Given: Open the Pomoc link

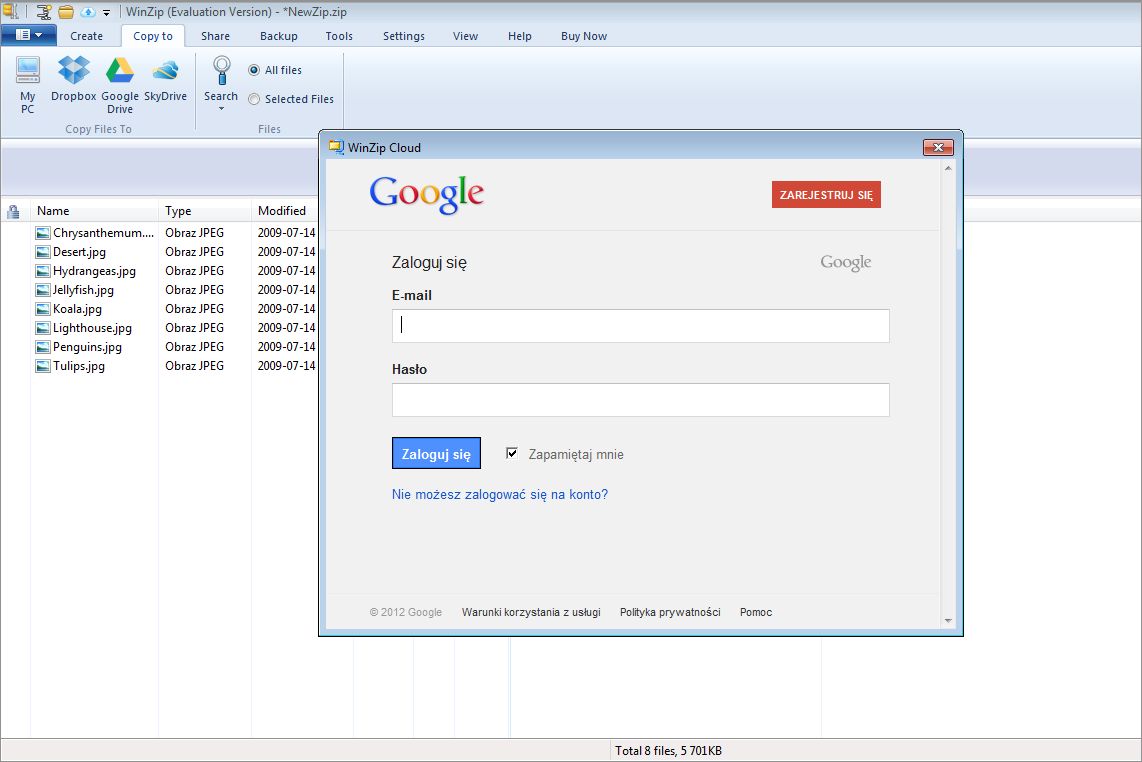Looking at the screenshot, I should 756,613.
